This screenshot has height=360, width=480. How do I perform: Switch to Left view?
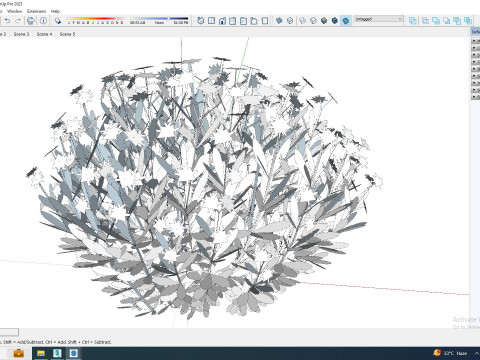click(x=254, y=21)
